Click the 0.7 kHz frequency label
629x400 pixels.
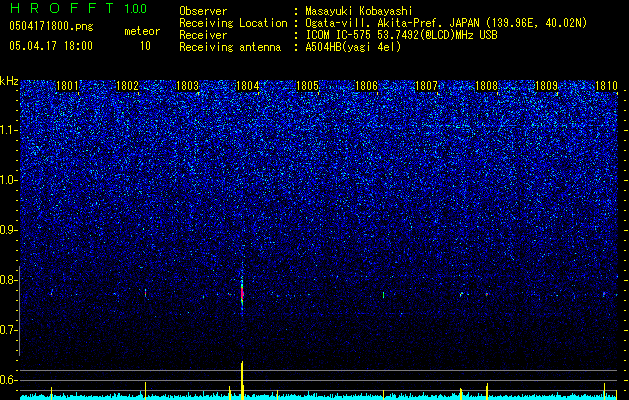click(9, 330)
